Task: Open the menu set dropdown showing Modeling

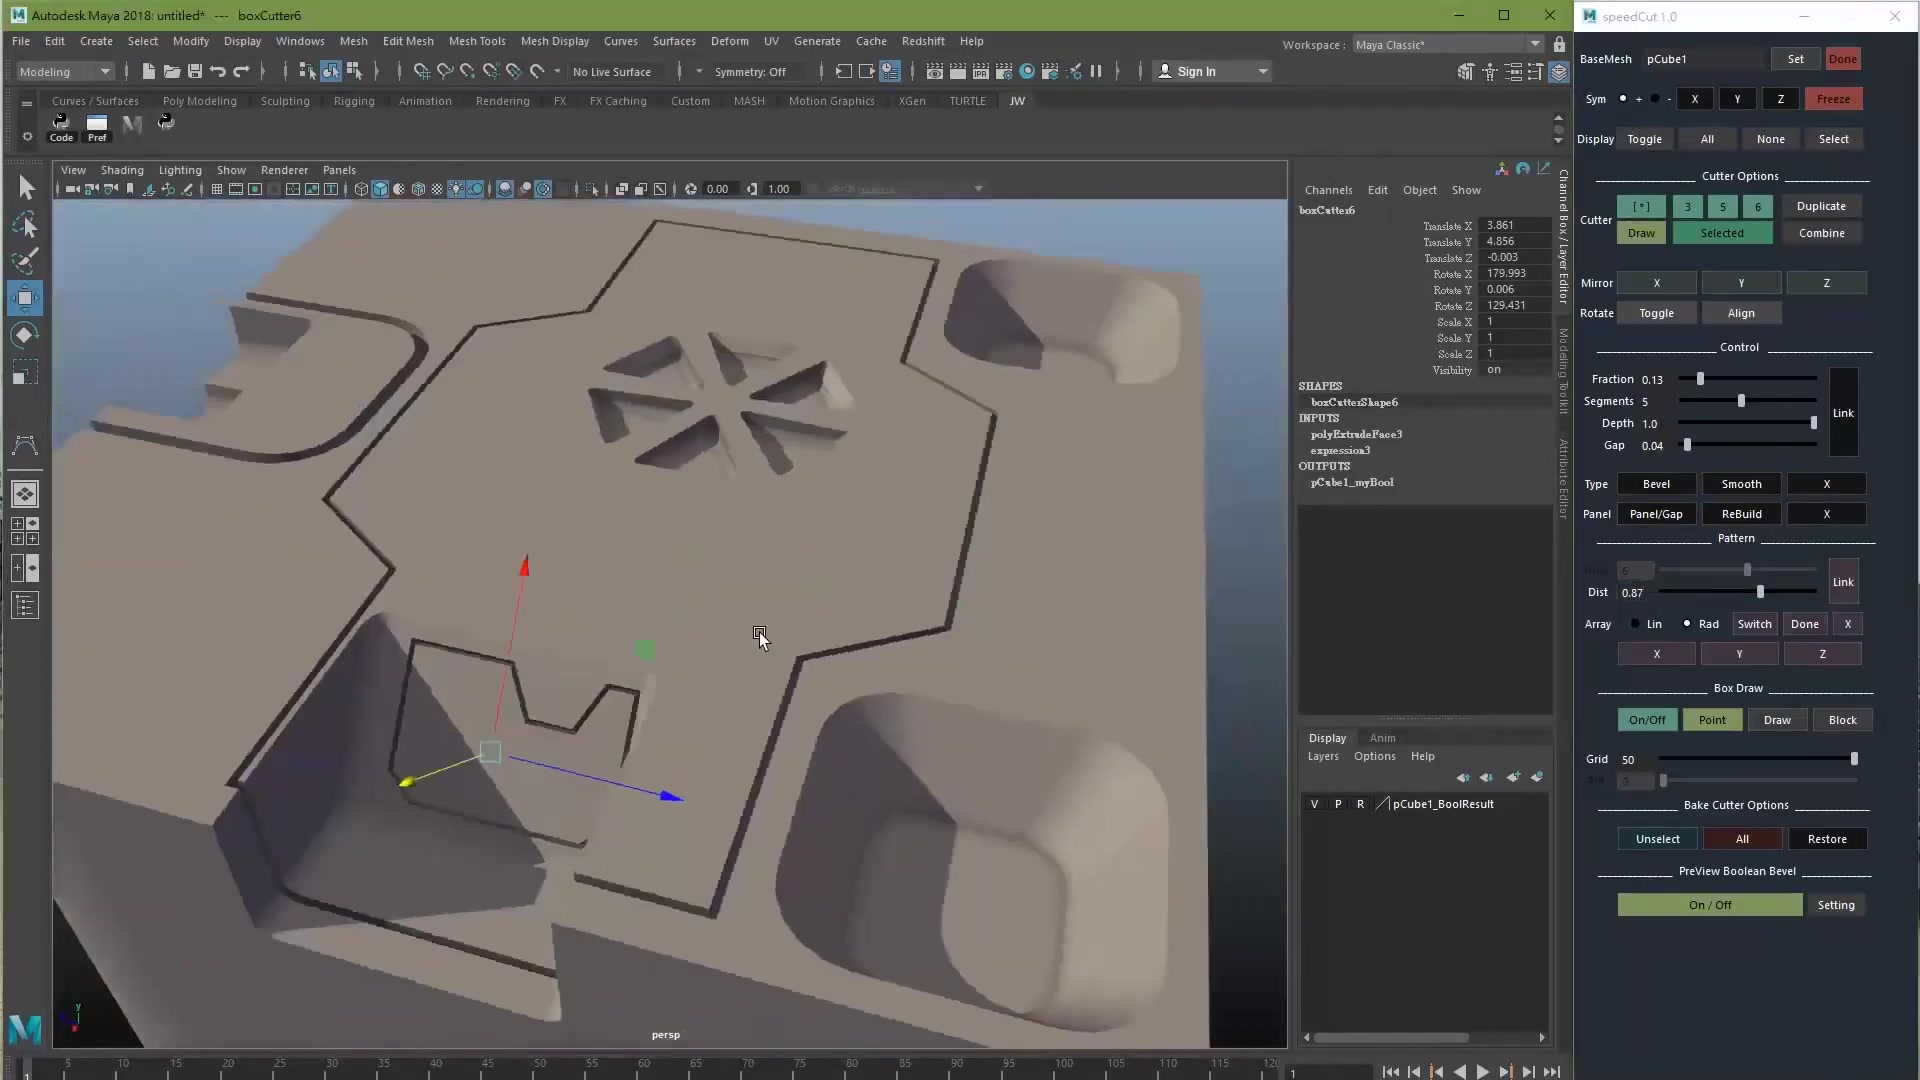Action: (62, 71)
